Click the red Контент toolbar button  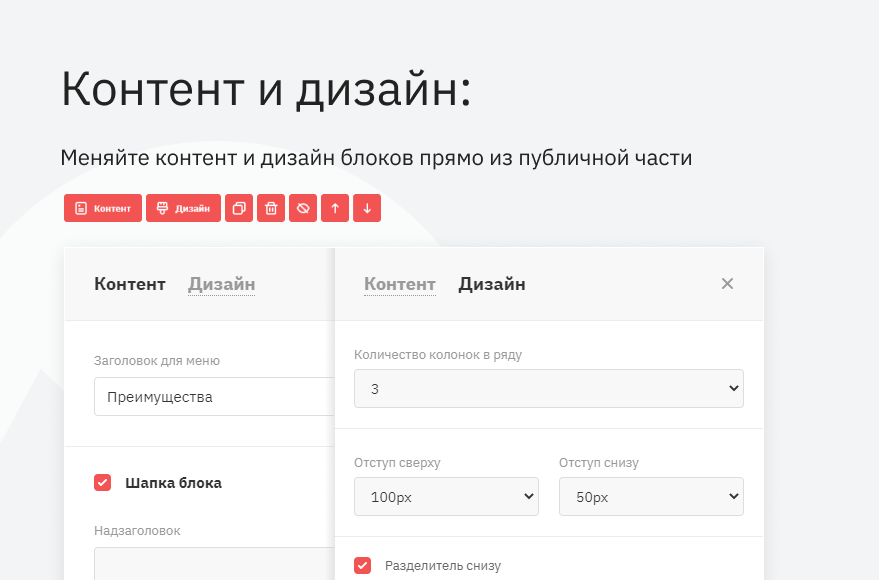[103, 208]
